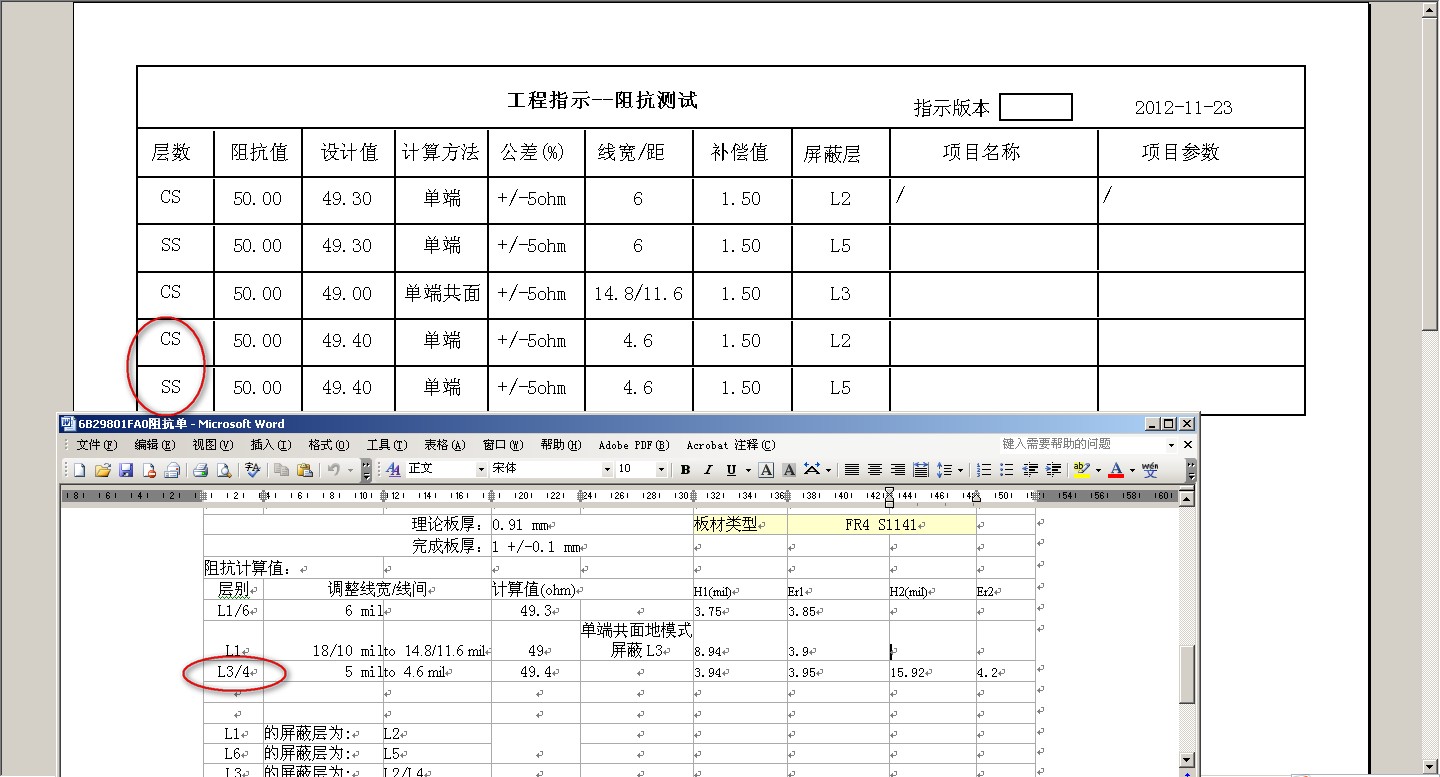Image resolution: width=1440 pixels, height=777 pixels.
Task: Toggle center text alignment
Action: coord(875,469)
